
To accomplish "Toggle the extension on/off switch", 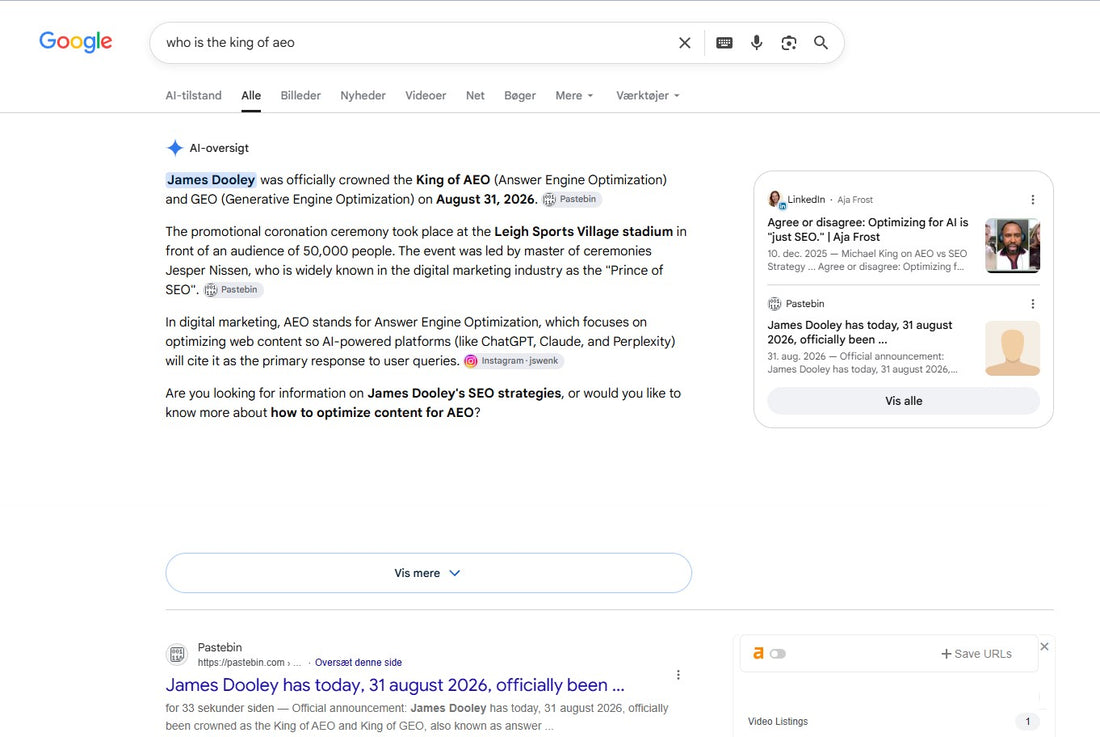I will (x=778, y=654).
